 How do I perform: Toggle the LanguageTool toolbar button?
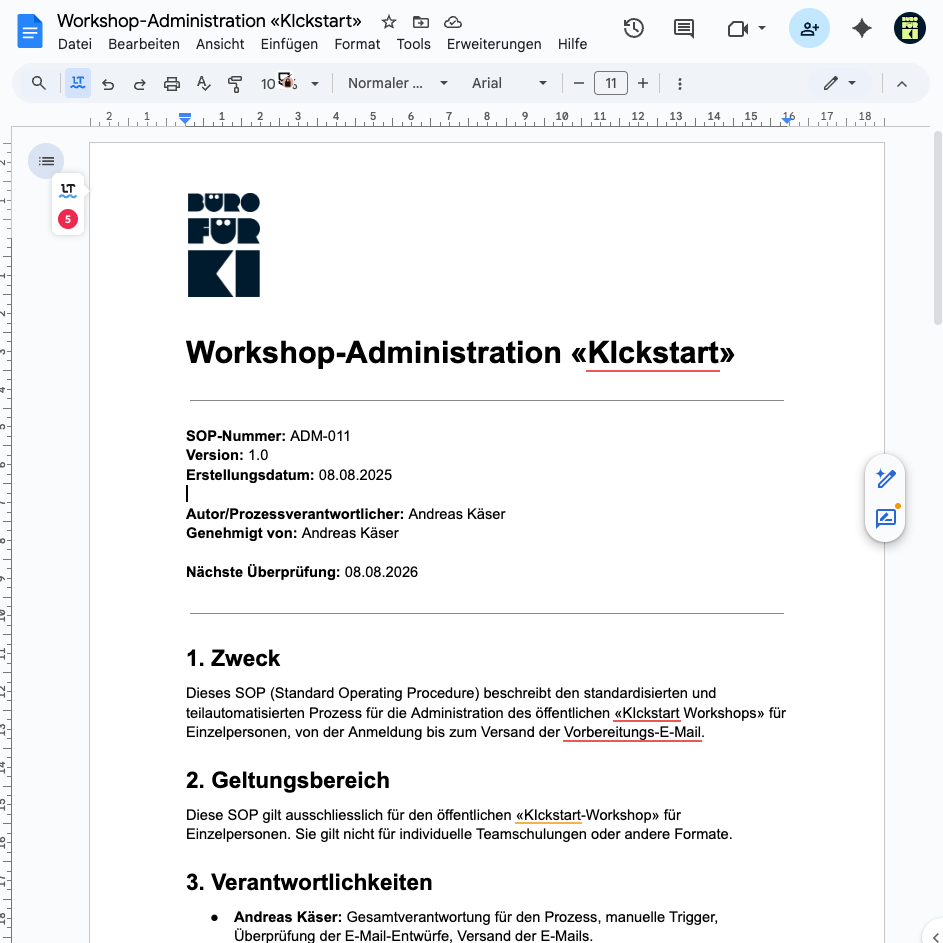78,83
